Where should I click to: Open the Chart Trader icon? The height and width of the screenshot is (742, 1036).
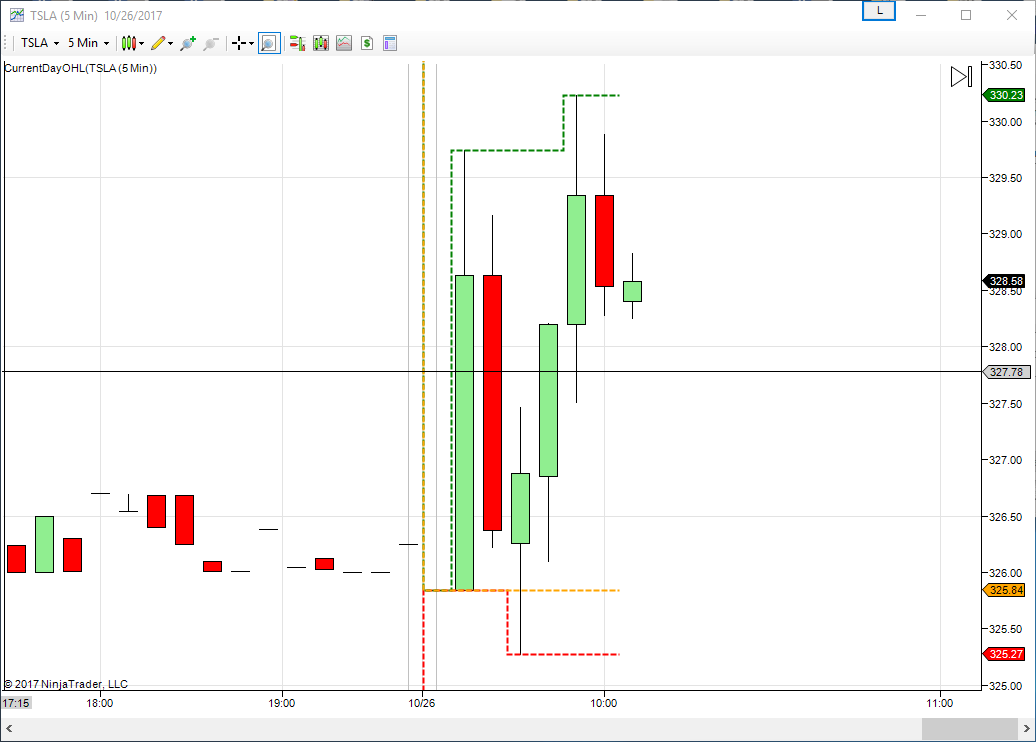click(297, 44)
